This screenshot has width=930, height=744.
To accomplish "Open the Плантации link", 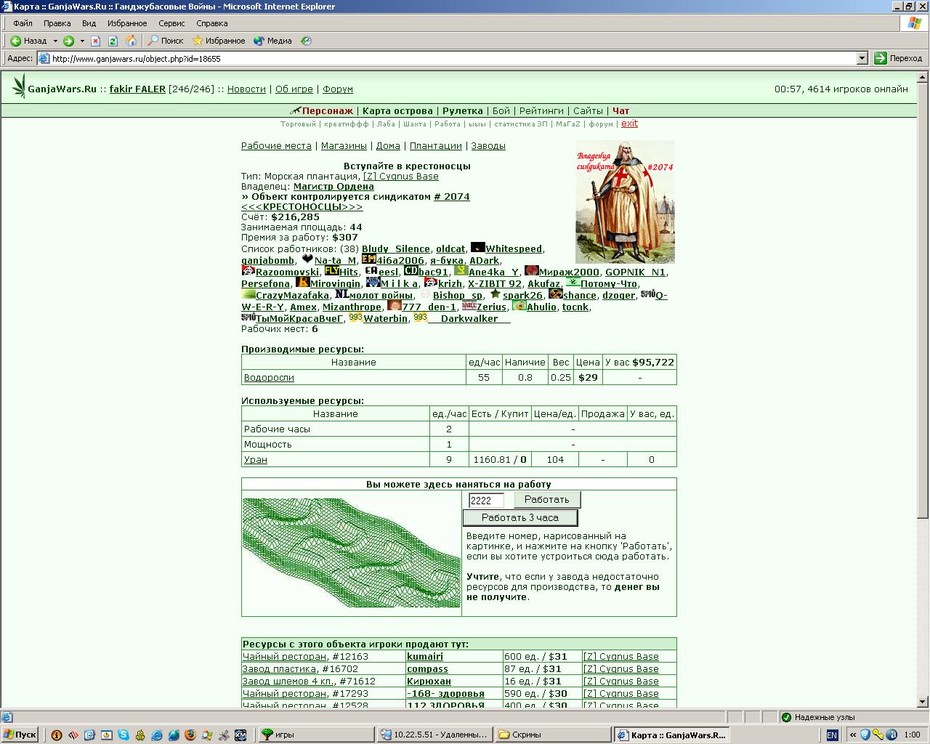I will tap(435, 145).
